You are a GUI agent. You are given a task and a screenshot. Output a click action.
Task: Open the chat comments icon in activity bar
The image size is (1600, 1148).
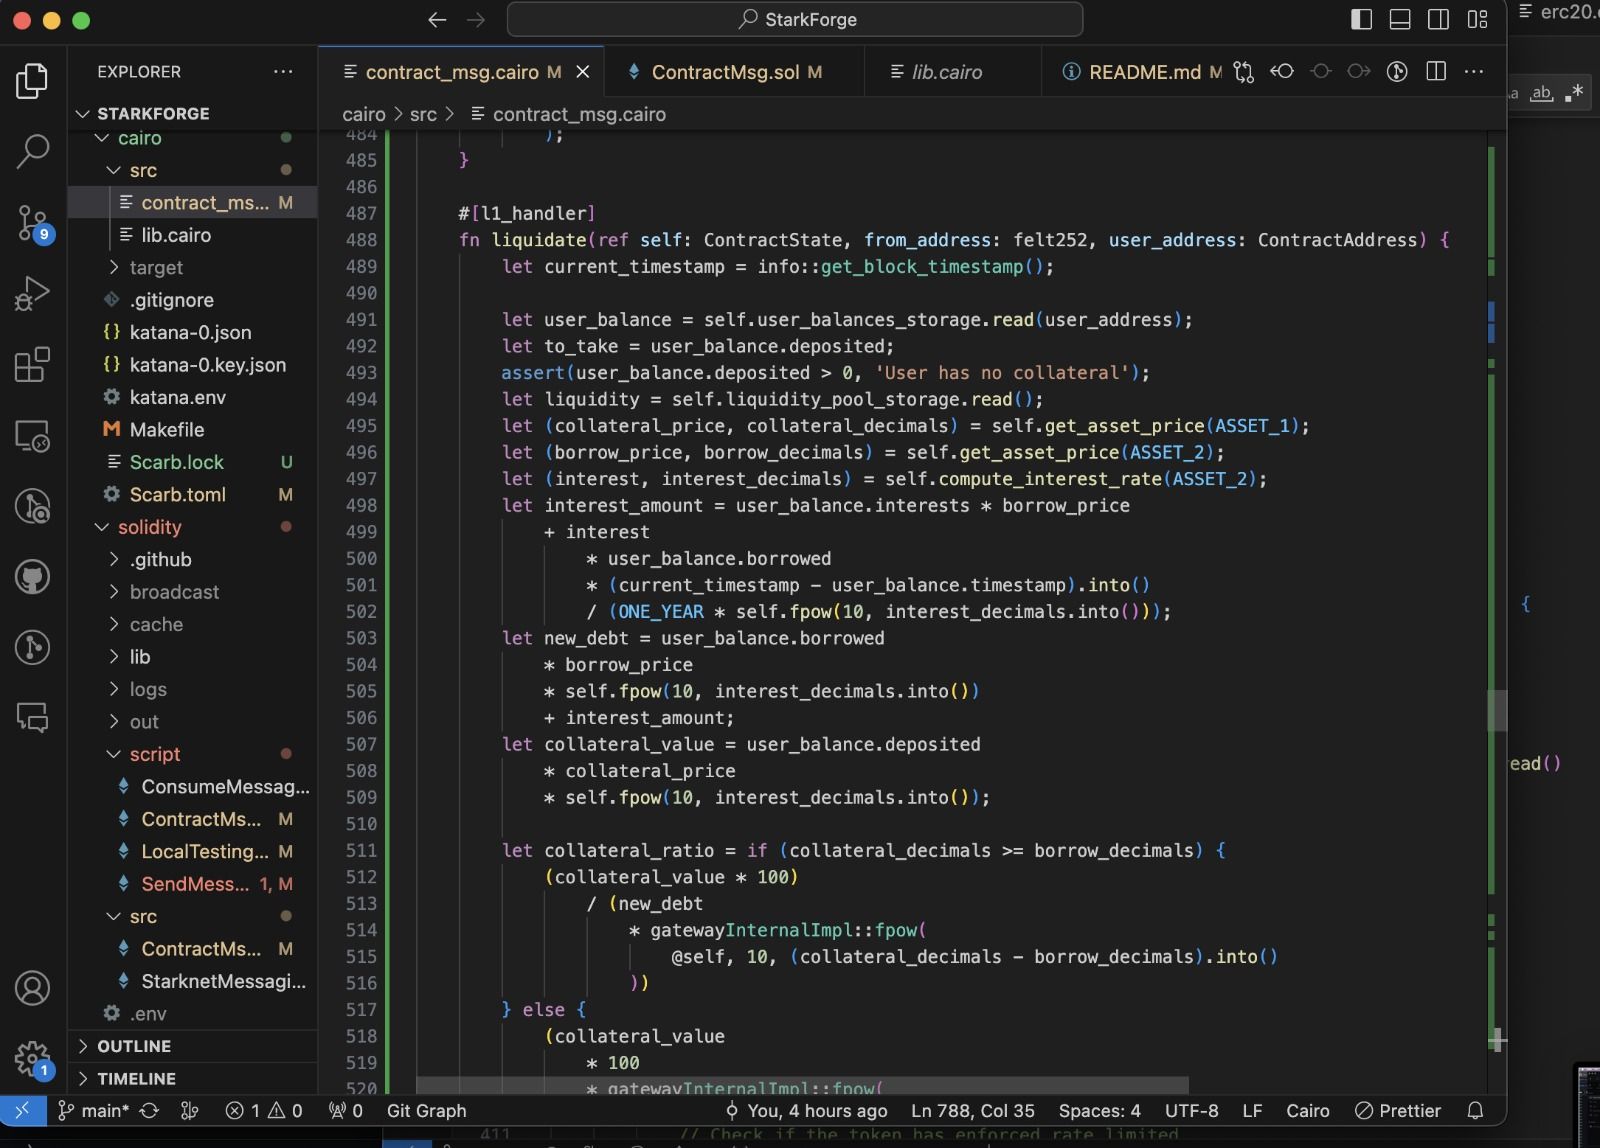point(32,717)
